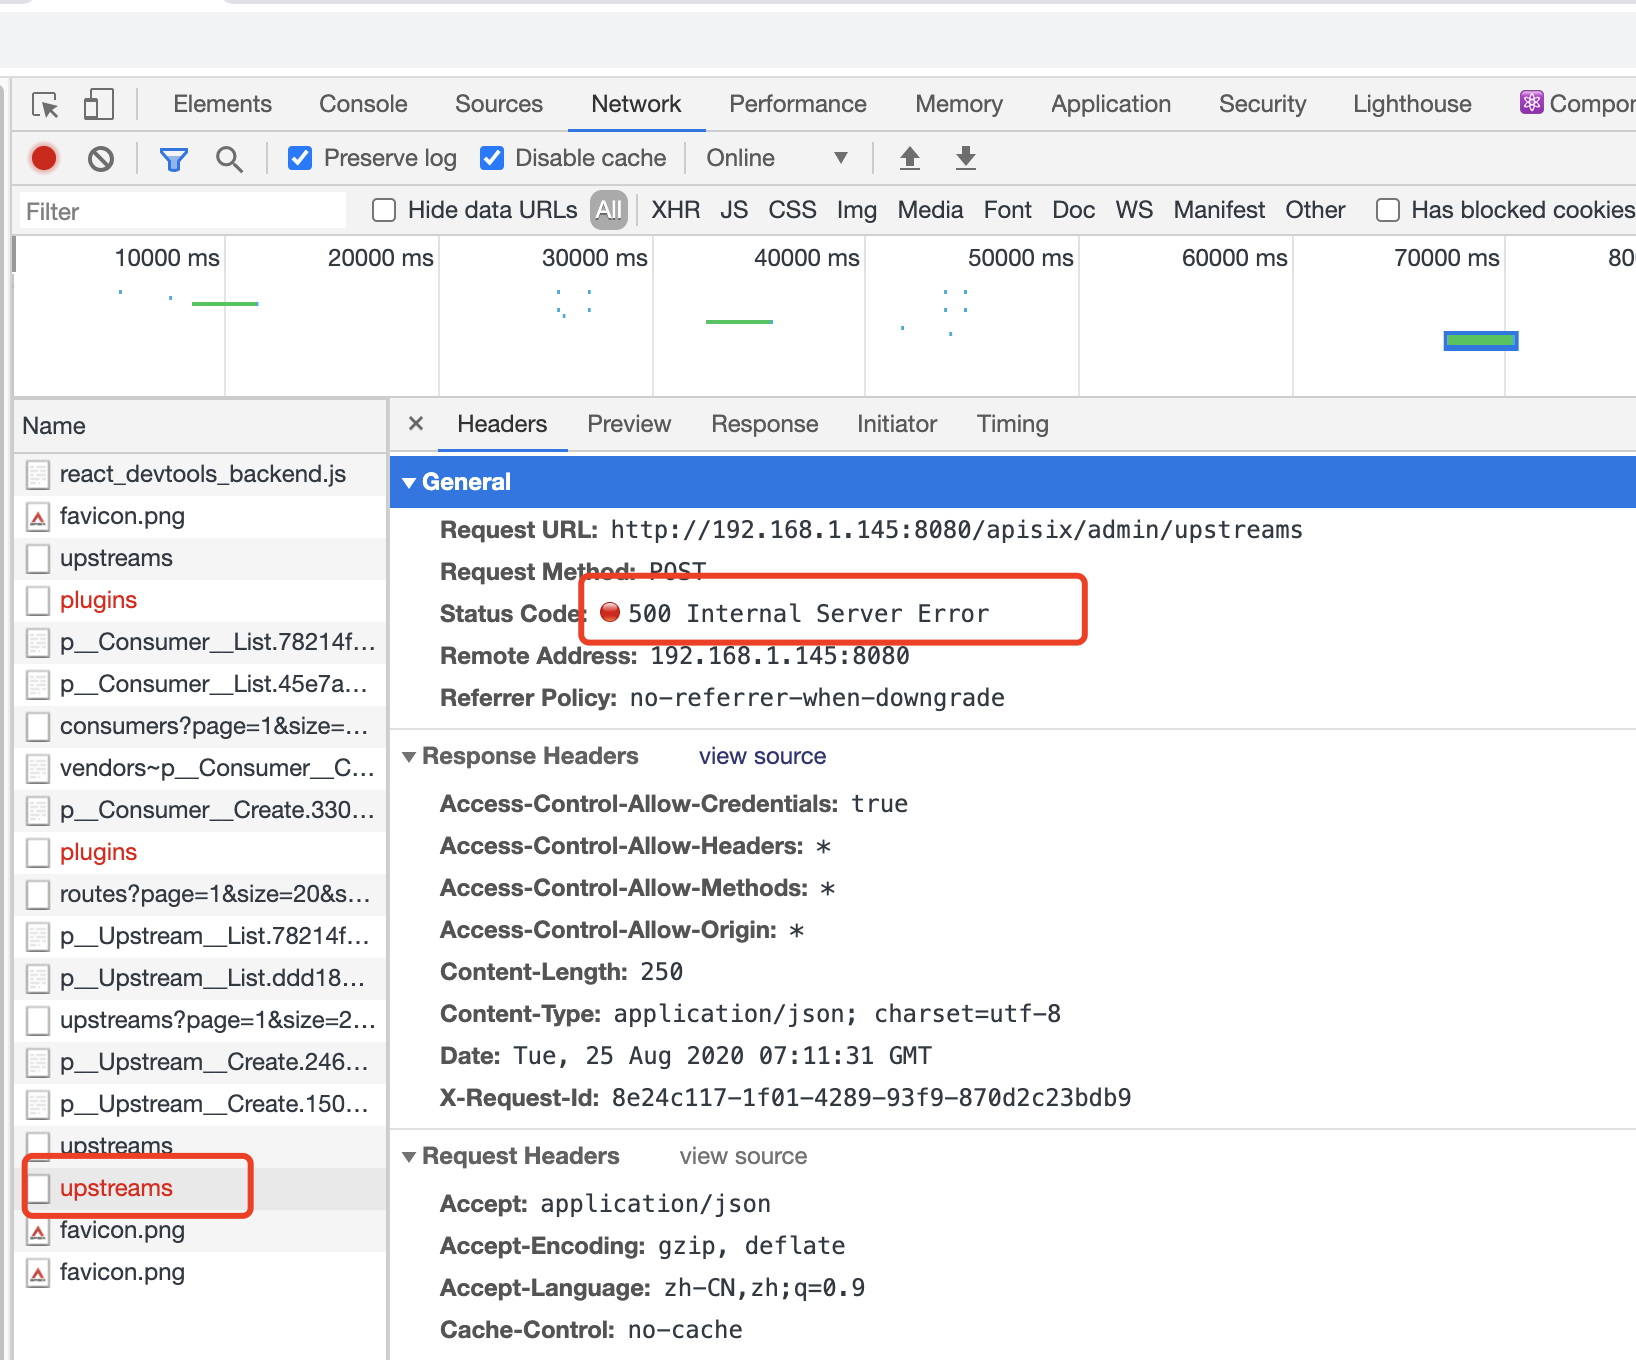The height and width of the screenshot is (1360, 1636).
Task: Show the Initiator tab of request
Action: coord(897,424)
